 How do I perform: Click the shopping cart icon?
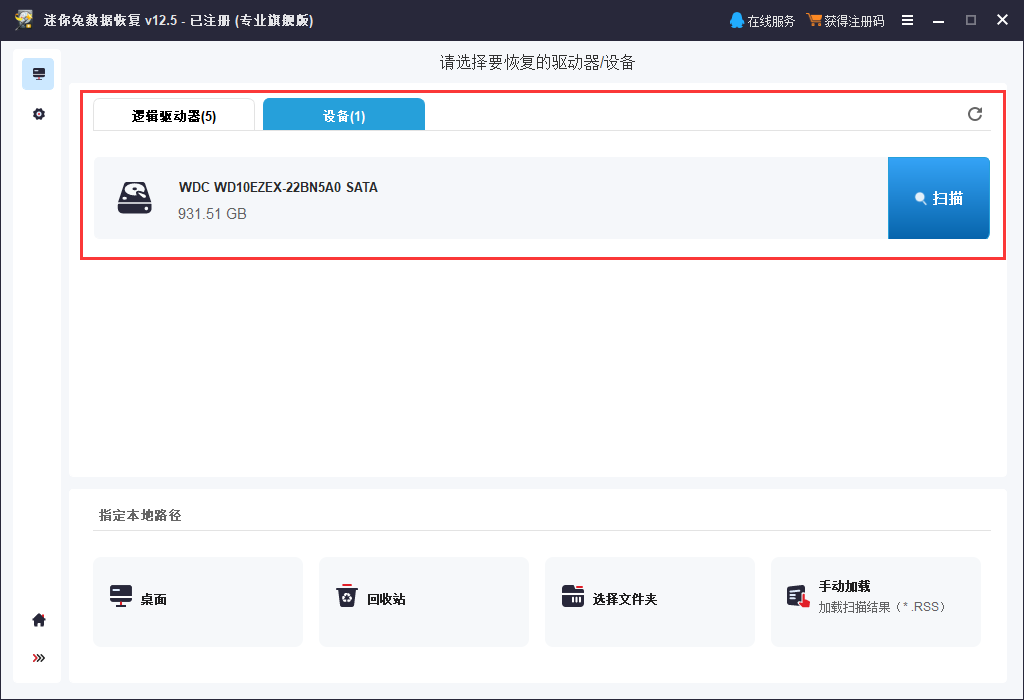814,20
